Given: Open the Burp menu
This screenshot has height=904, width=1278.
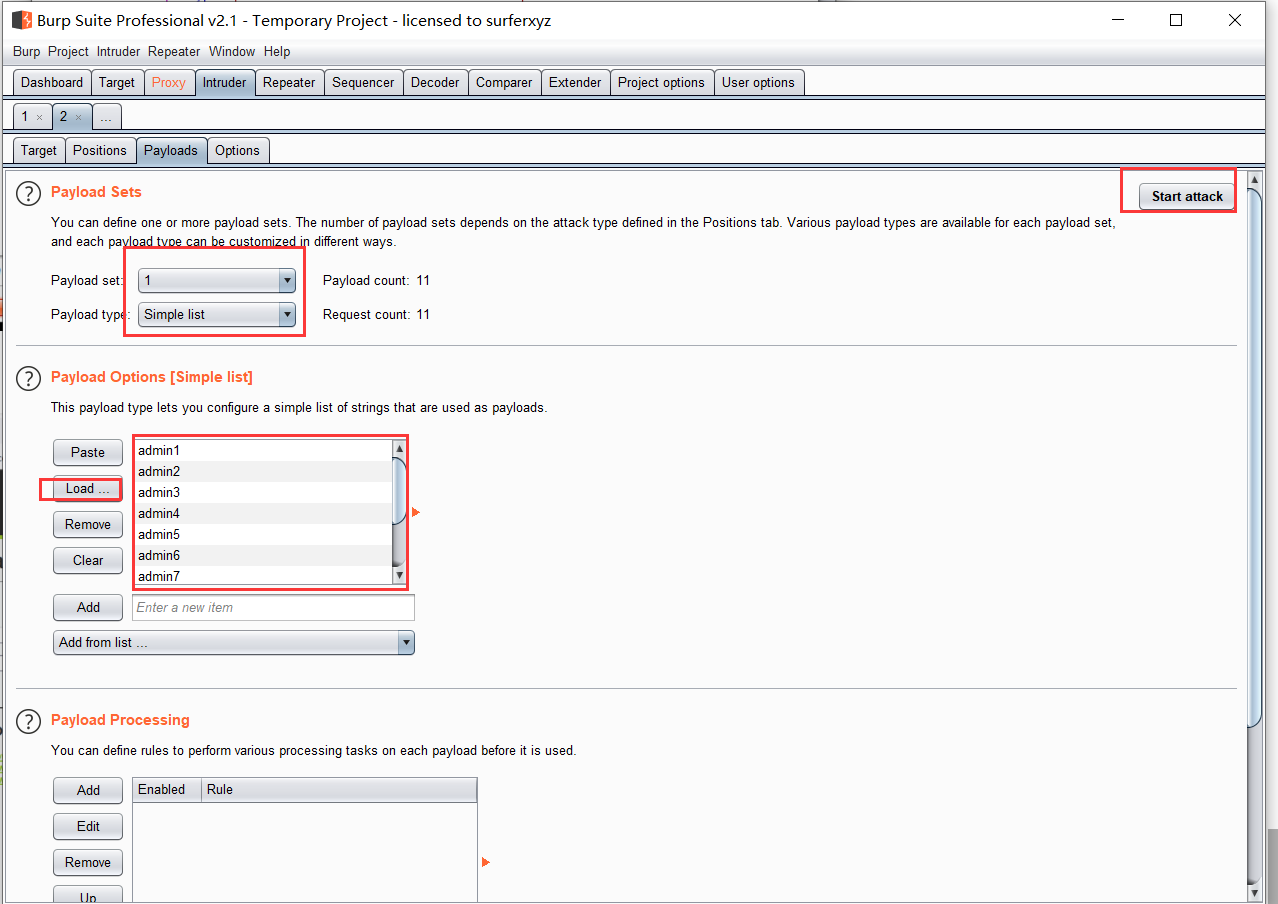Looking at the screenshot, I should [x=27, y=52].
